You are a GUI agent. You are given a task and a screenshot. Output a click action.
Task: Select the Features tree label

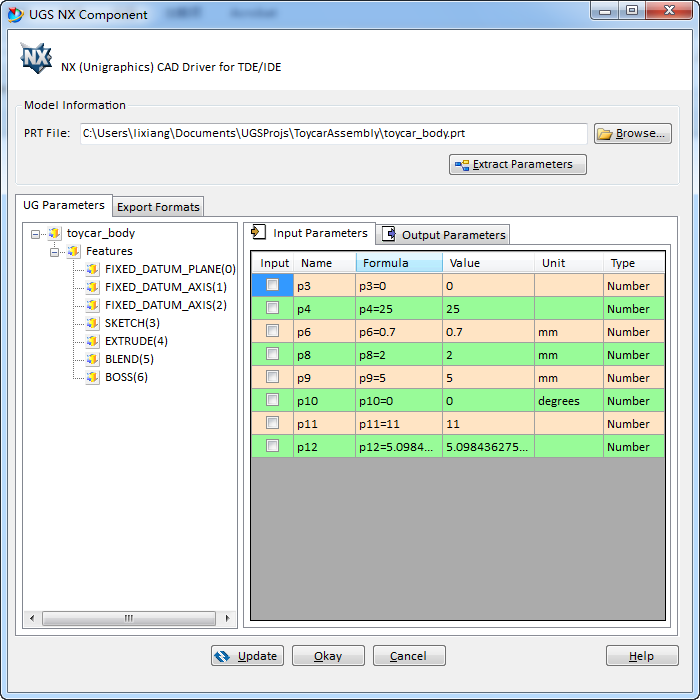coord(109,251)
